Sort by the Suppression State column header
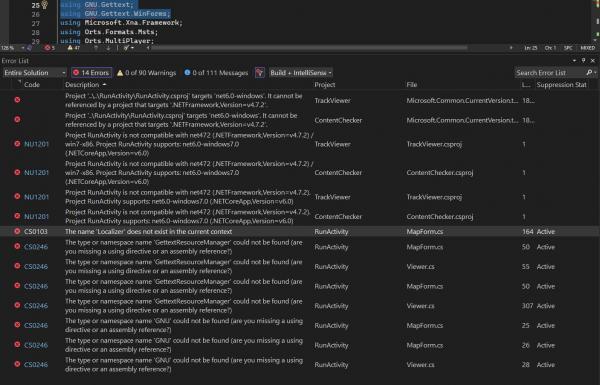Image resolution: width=600 pixels, height=385 pixels. [x=561, y=85]
